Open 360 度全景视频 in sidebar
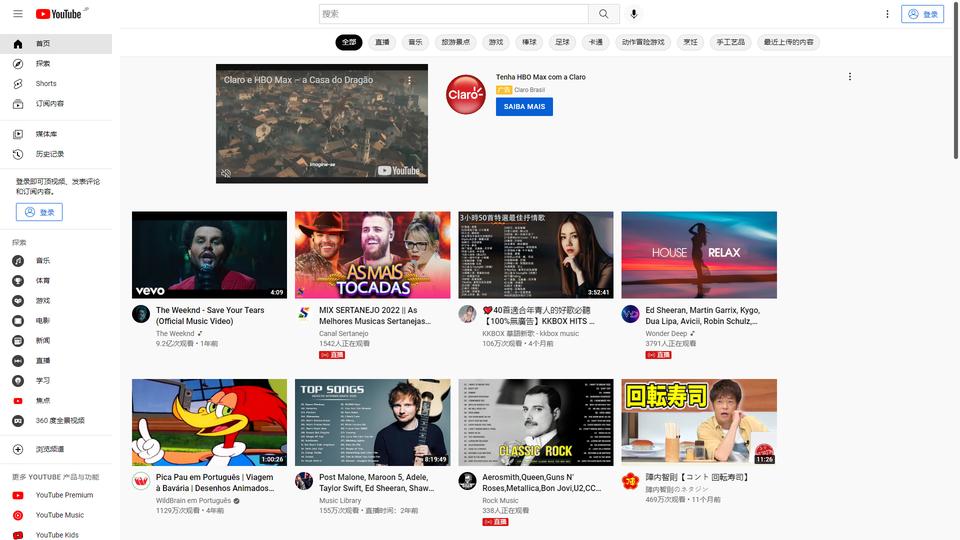Viewport: 960px width, 540px height. pos(56,421)
